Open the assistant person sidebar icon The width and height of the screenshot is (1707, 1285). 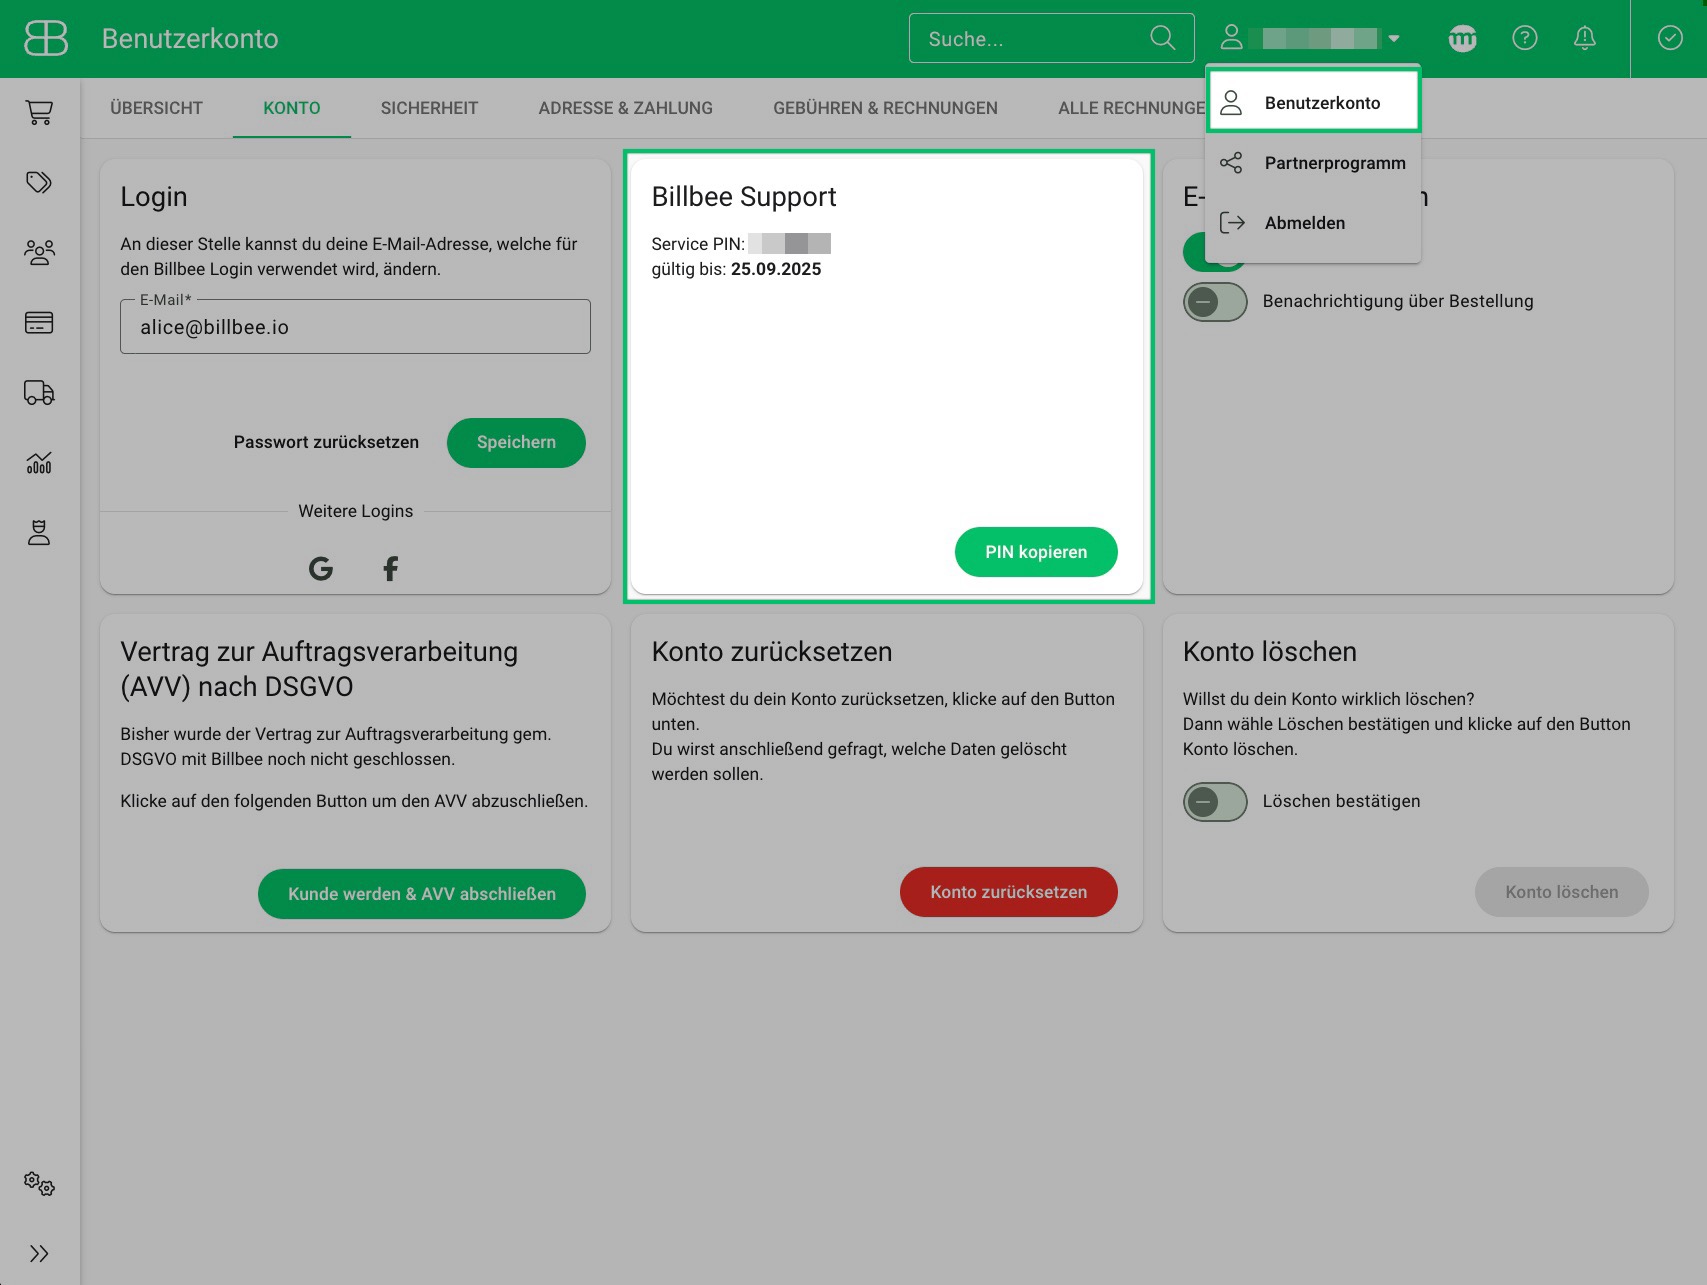coord(39,532)
